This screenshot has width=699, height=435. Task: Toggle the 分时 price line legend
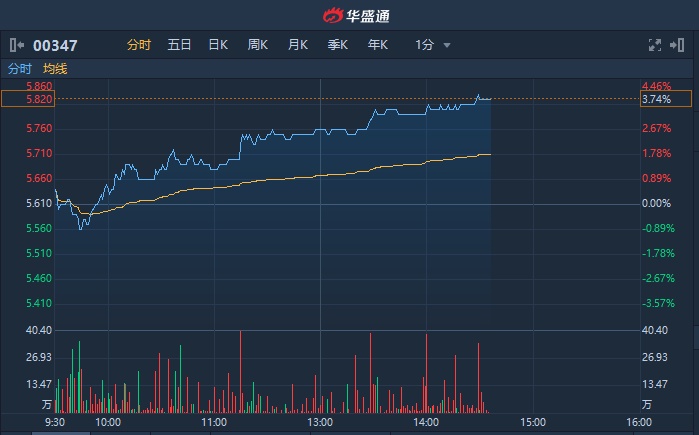pos(20,69)
